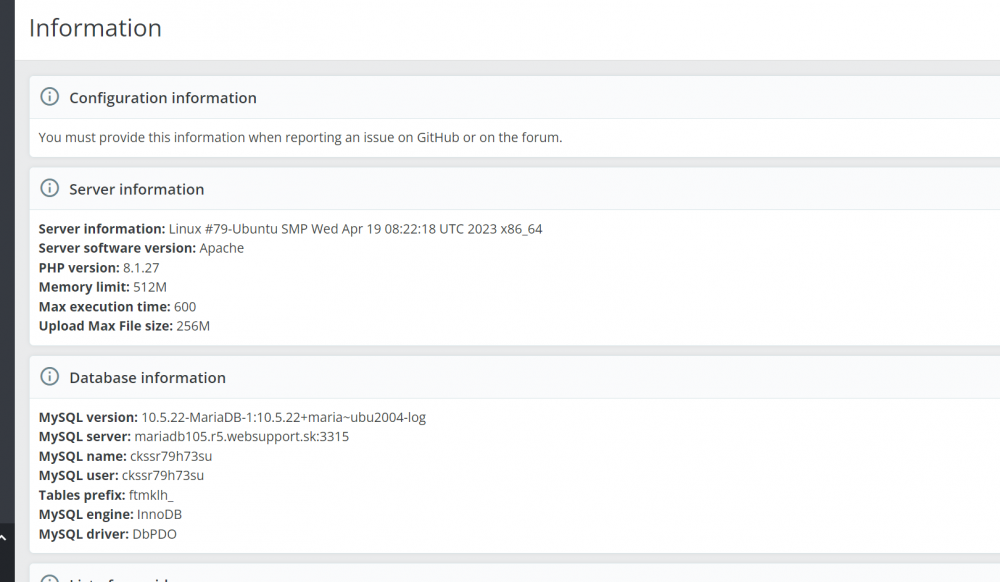Click the Information page title
This screenshot has height=582, width=1000.
pos(95,28)
